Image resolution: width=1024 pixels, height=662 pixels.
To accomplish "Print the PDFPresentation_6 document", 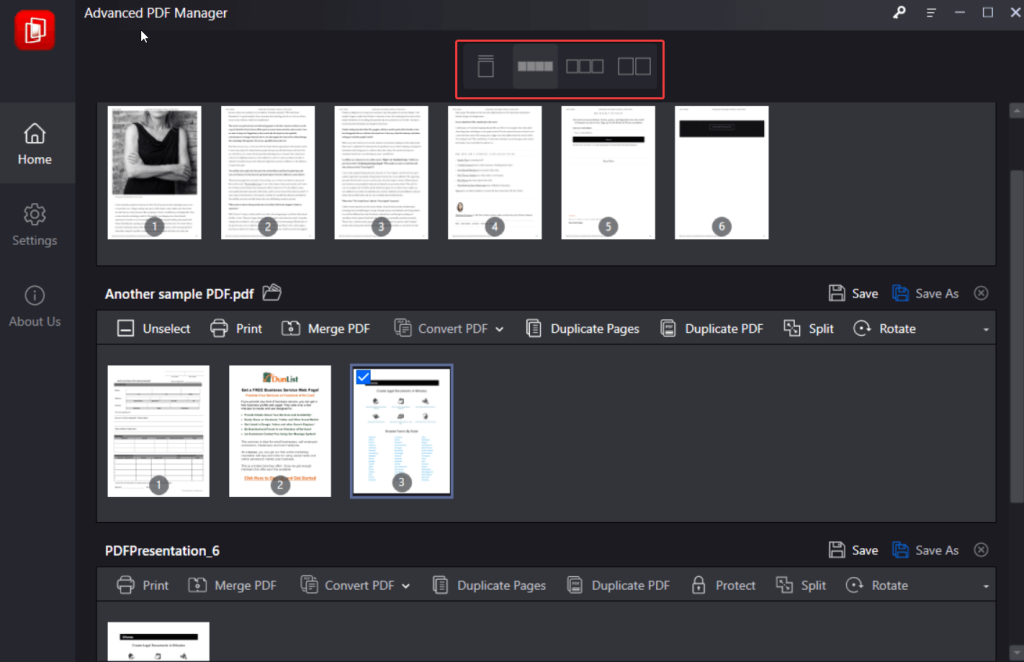I will (x=142, y=585).
